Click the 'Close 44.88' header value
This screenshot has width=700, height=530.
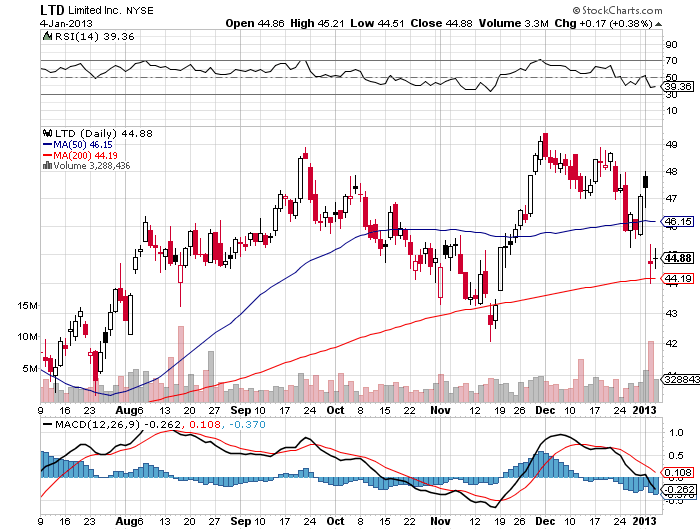[x=442, y=23]
